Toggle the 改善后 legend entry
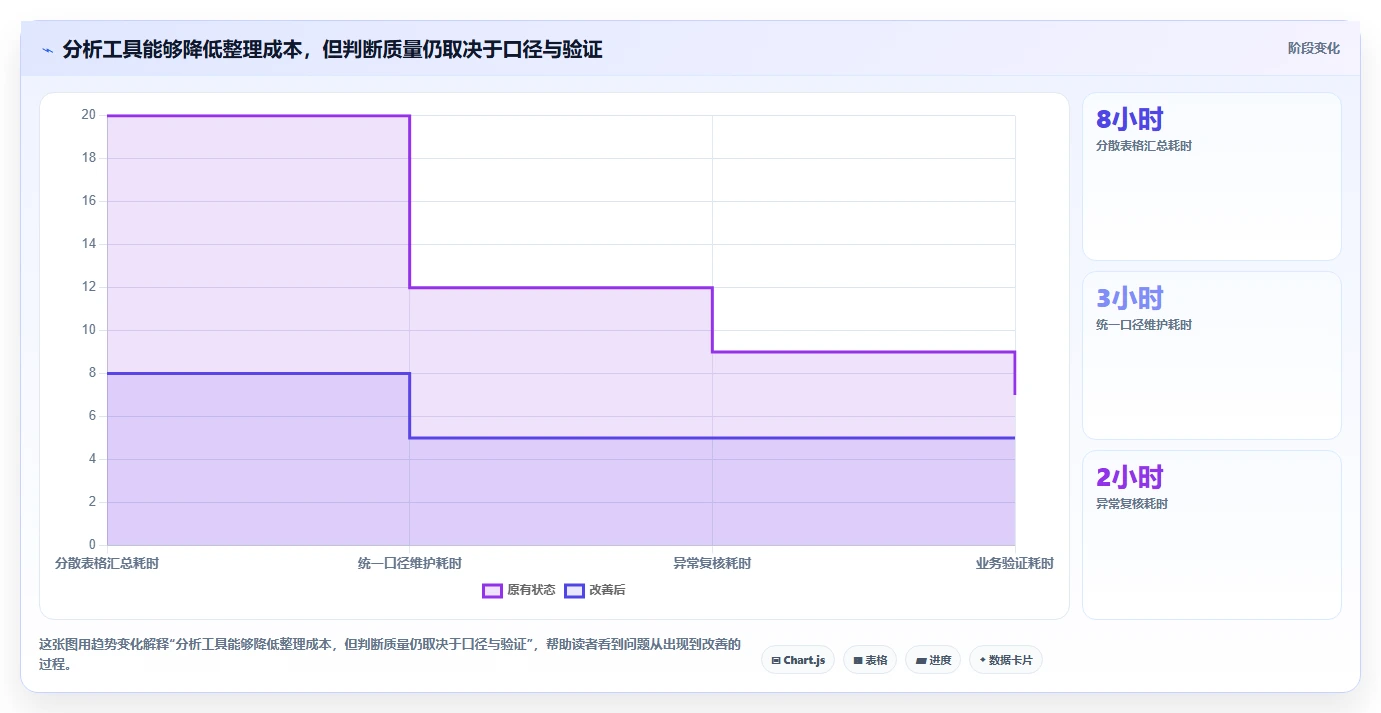 595,590
